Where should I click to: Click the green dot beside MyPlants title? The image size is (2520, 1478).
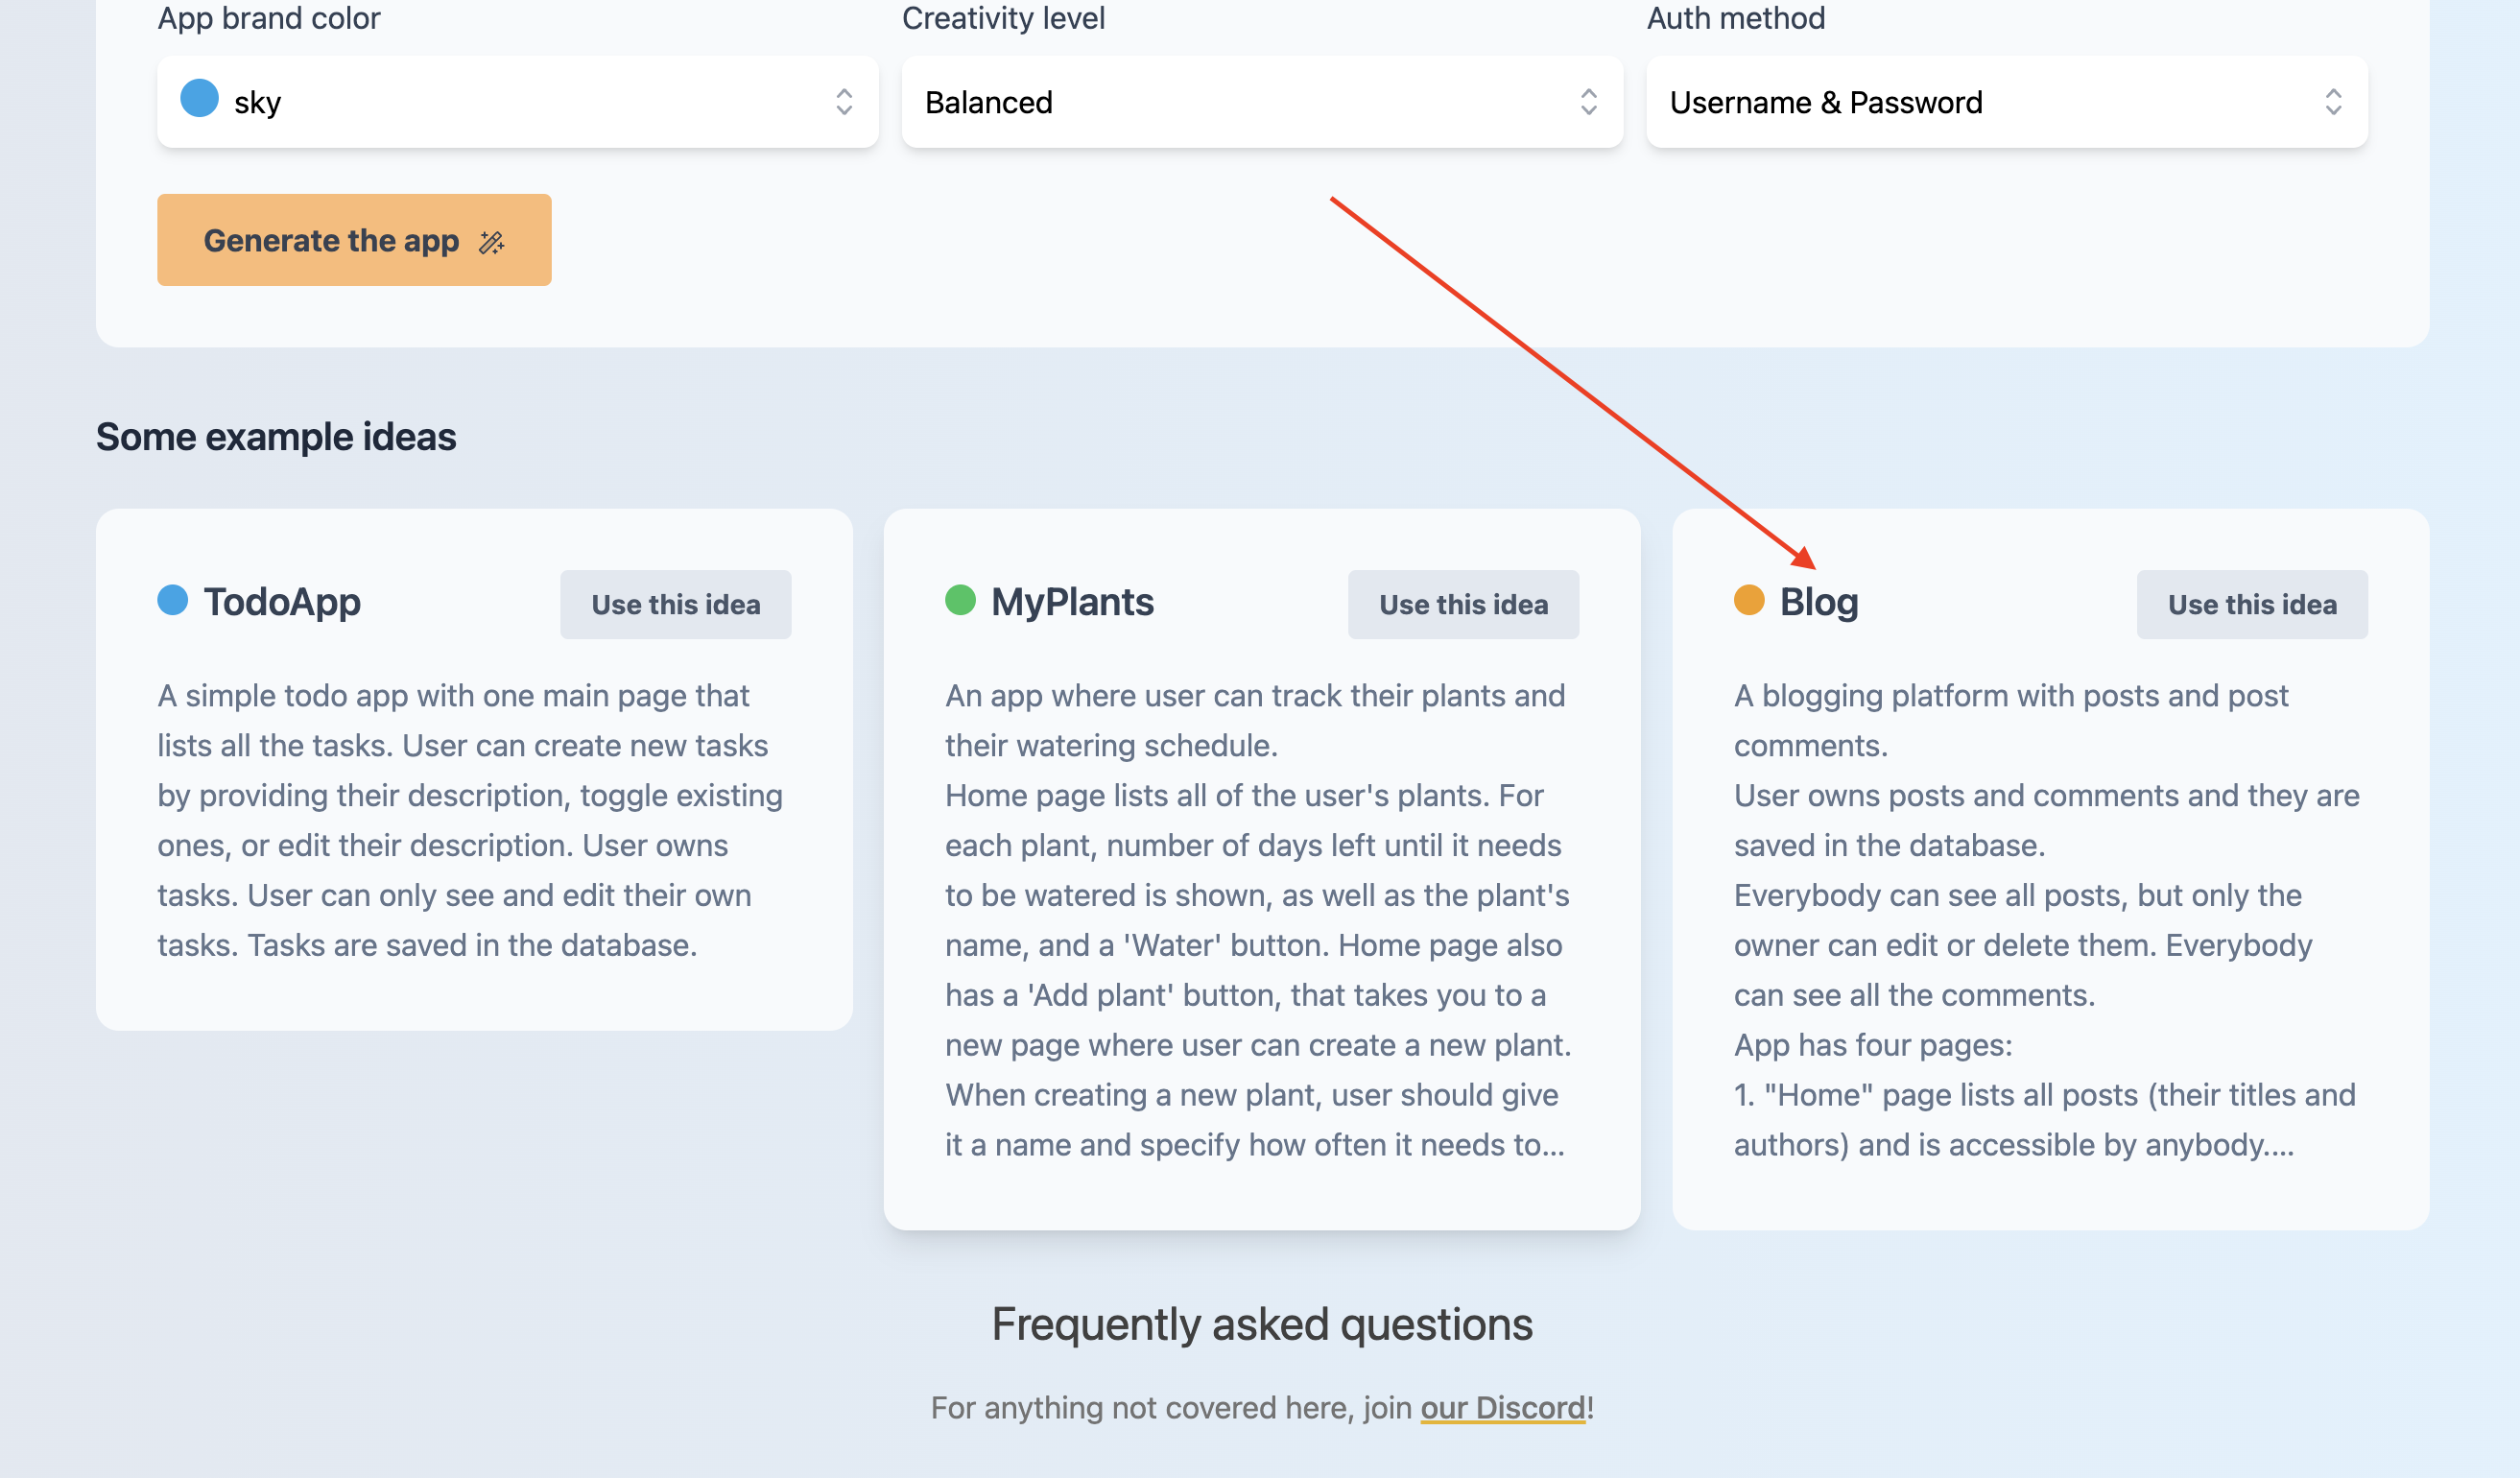point(960,600)
